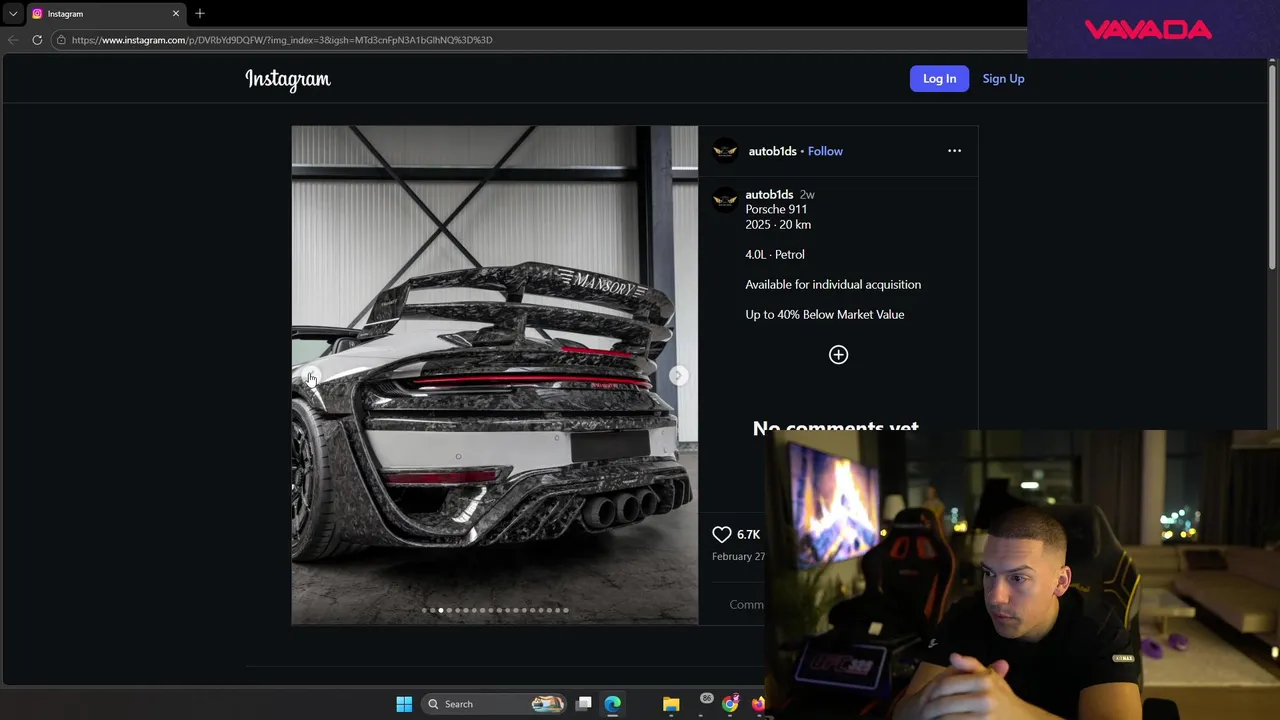The height and width of the screenshot is (720, 1280).
Task: Click the Log In button
Action: (939, 79)
